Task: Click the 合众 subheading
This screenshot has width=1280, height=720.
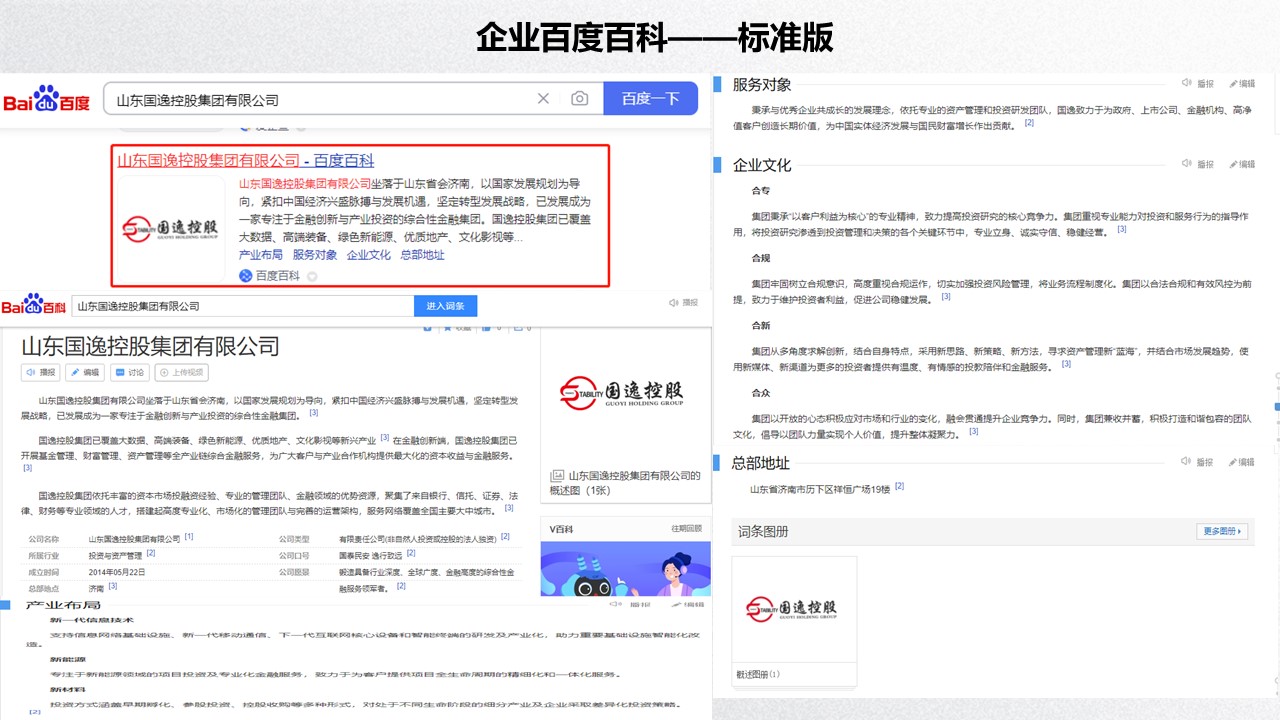Action: point(761,393)
